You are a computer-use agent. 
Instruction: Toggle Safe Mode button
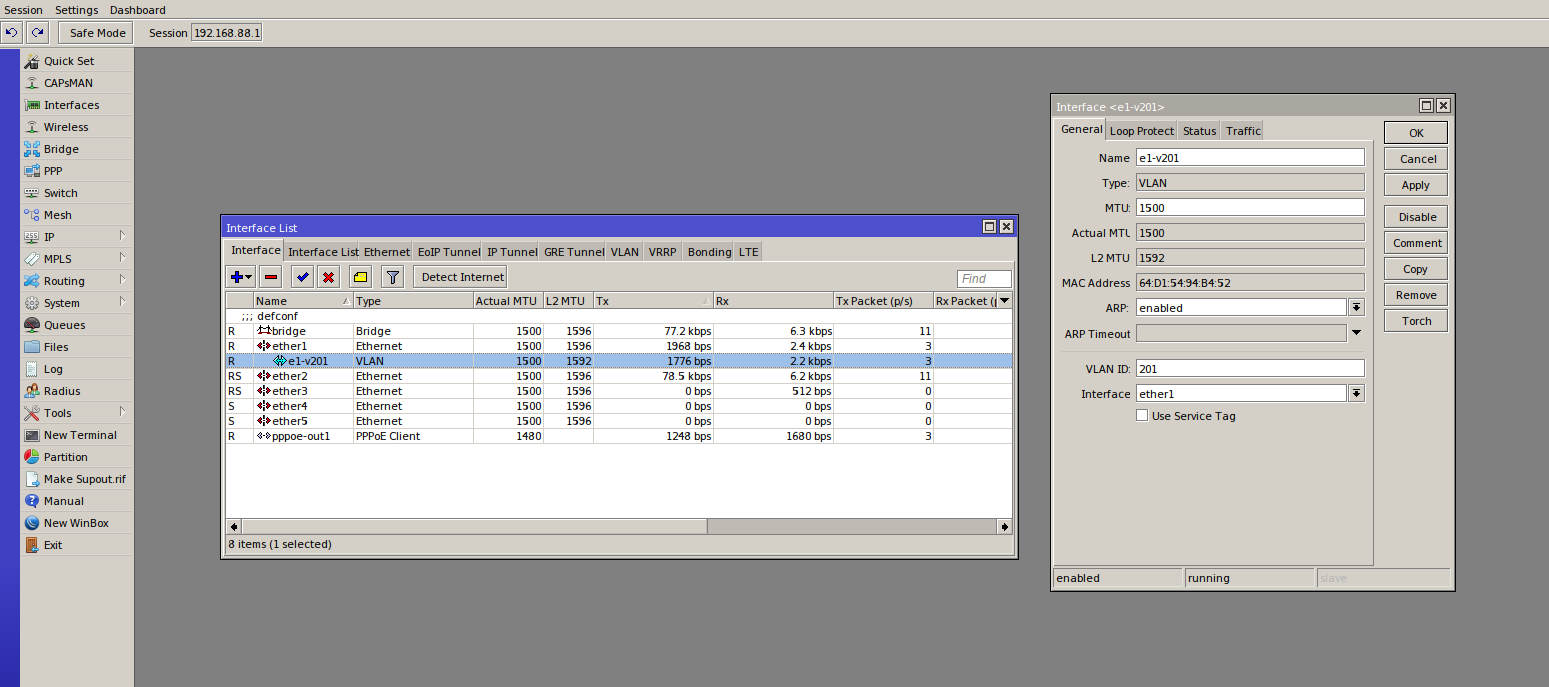[x=97, y=33]
